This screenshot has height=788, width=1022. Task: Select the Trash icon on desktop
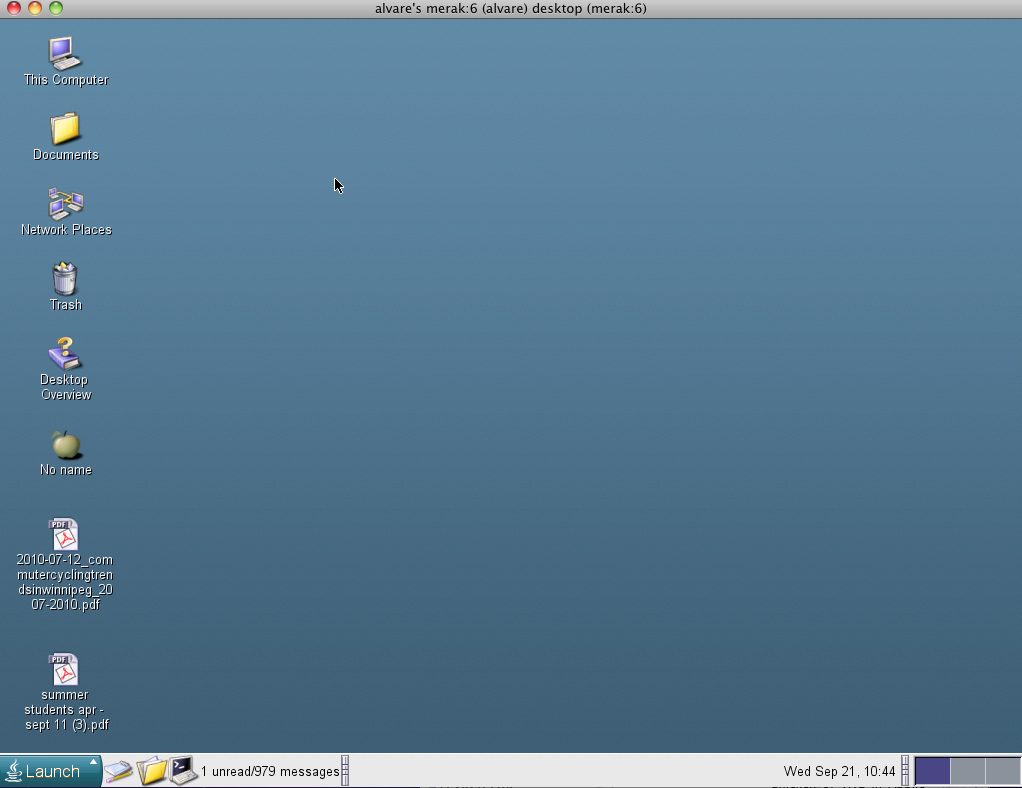pyautogui.click(x=65, y=279)
